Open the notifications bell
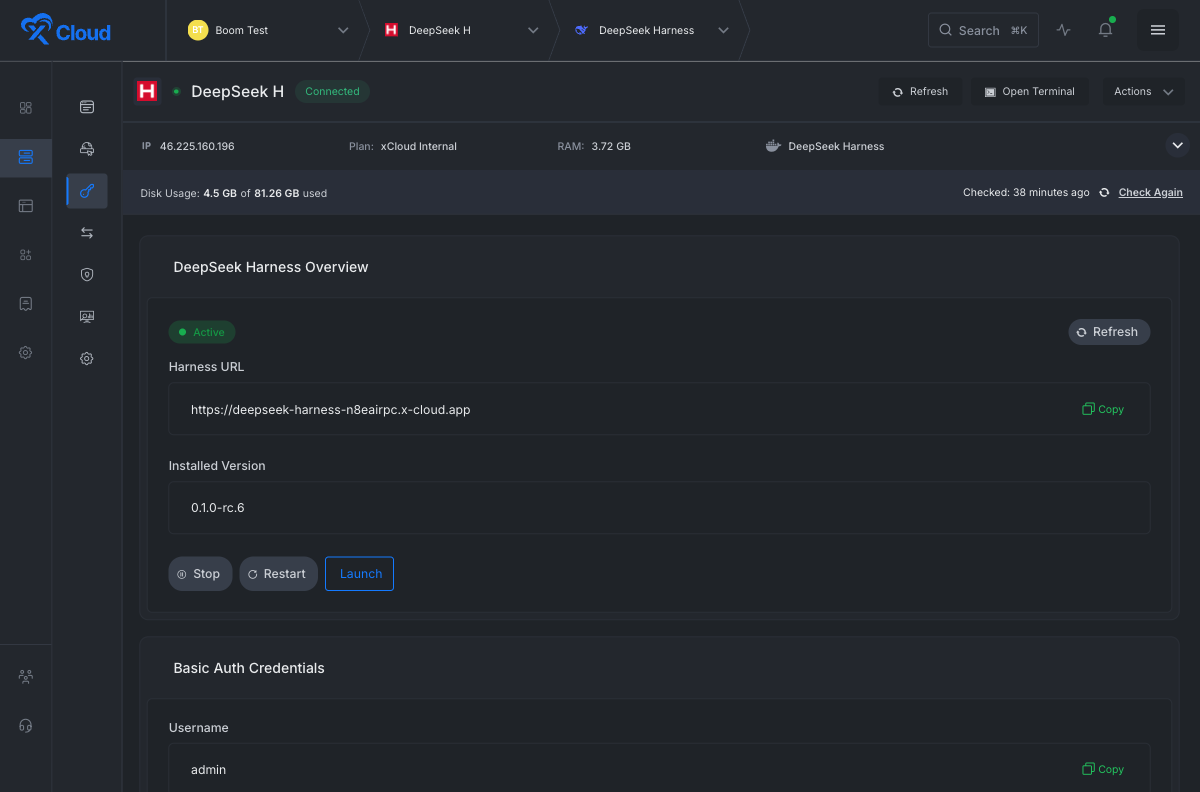This screenshot has width=1200, height=792. [1105, 30]
